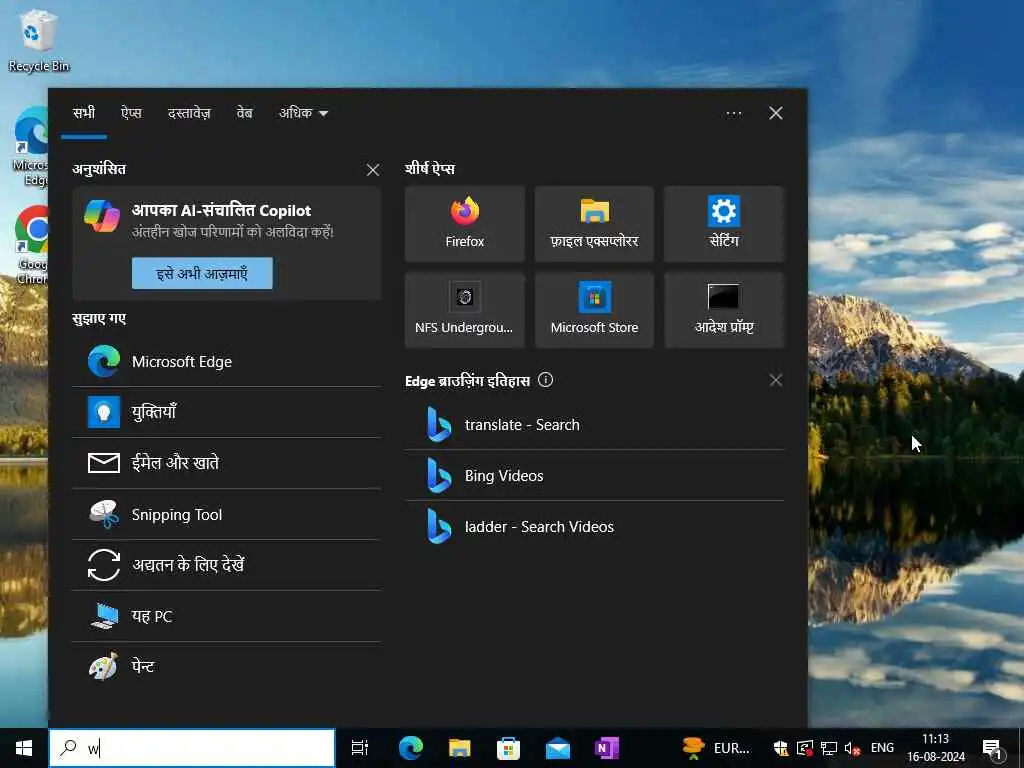Image resolution: width=1024 pixels, height=768 pixels.
Task: Switch to the सभी tab
Action: point(84,114)
